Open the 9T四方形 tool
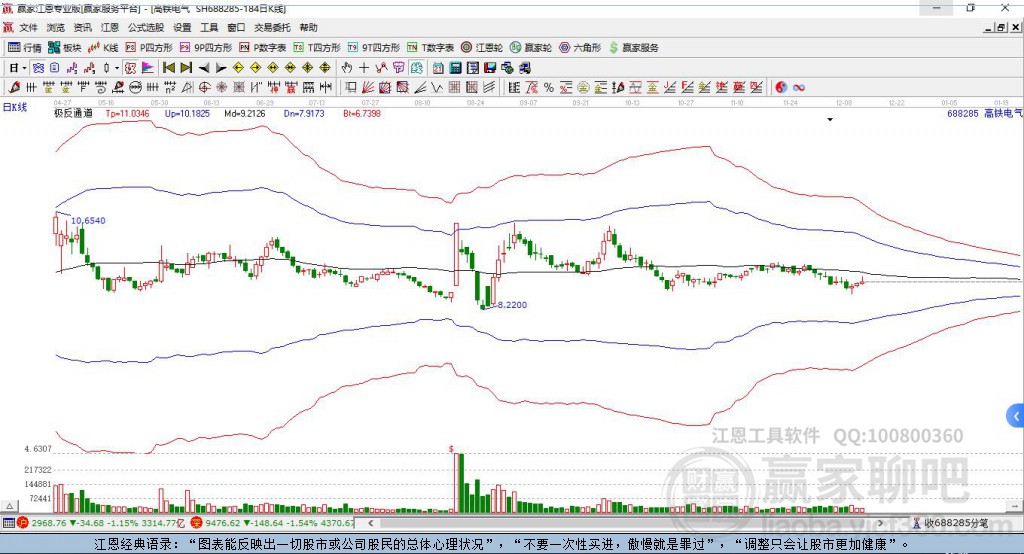Viewport: 1024px width, 554px height. point(374,48)
